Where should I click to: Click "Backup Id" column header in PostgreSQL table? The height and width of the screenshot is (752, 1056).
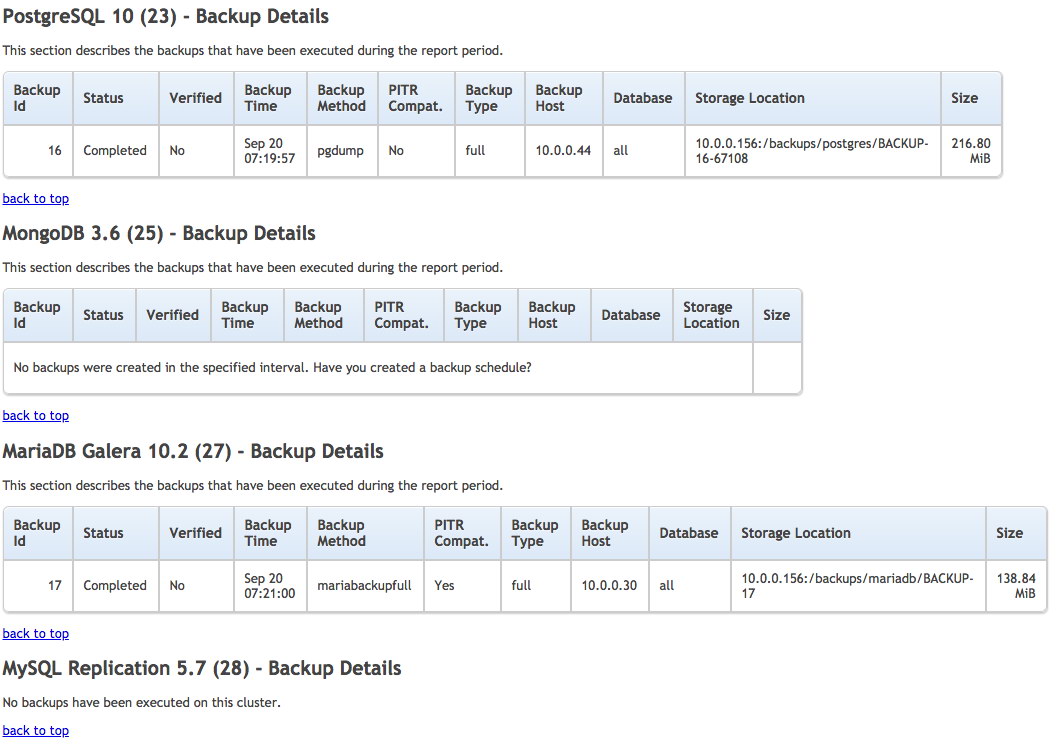[x=37, y=98]
